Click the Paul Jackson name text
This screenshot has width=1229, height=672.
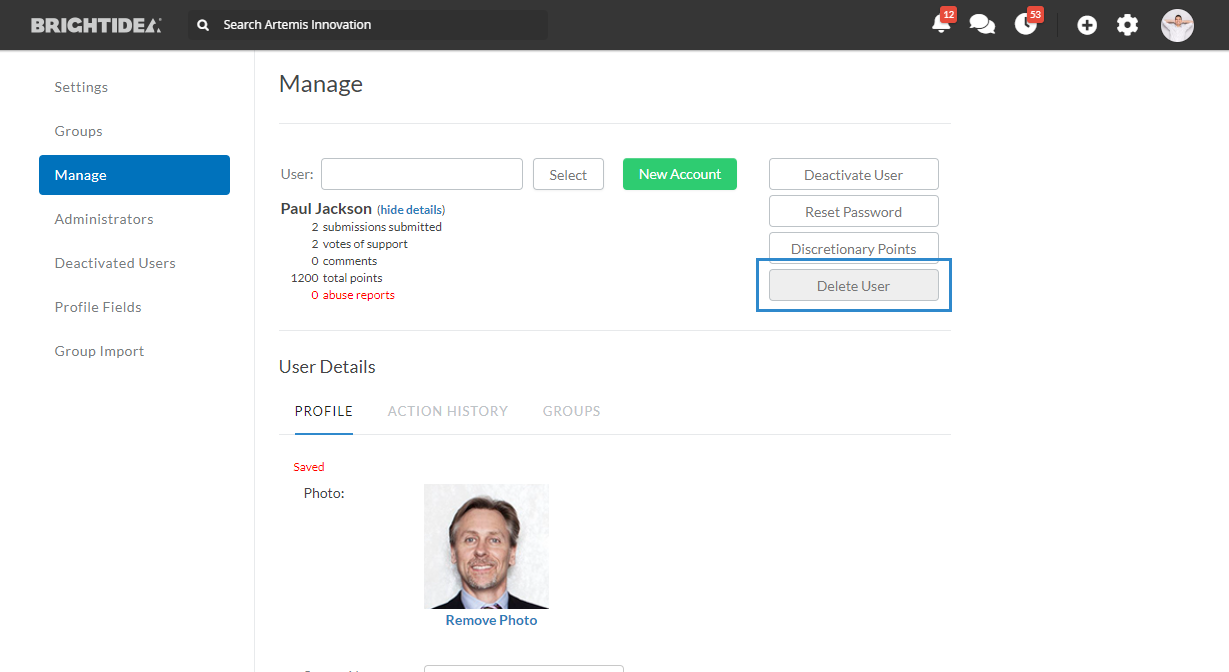[326, 209]
